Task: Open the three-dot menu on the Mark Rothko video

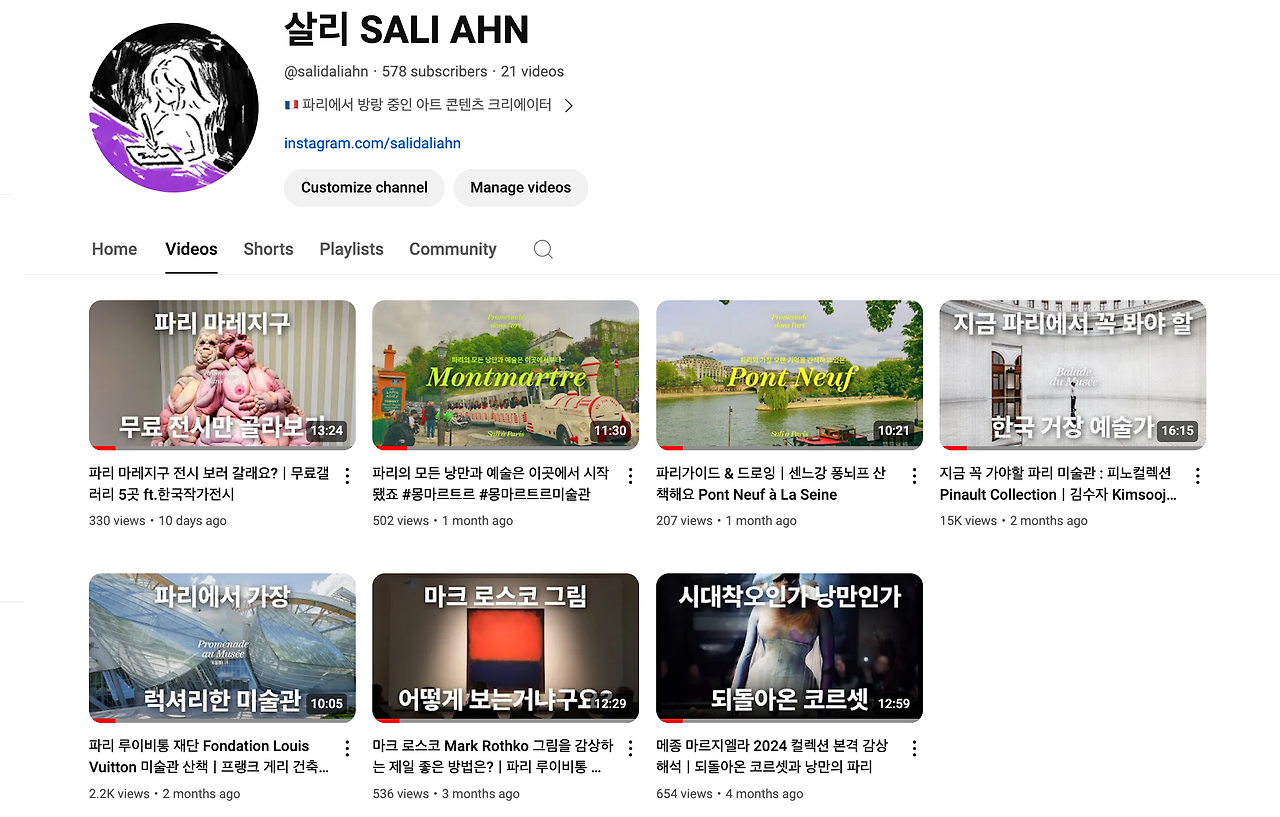Action: 630,747
